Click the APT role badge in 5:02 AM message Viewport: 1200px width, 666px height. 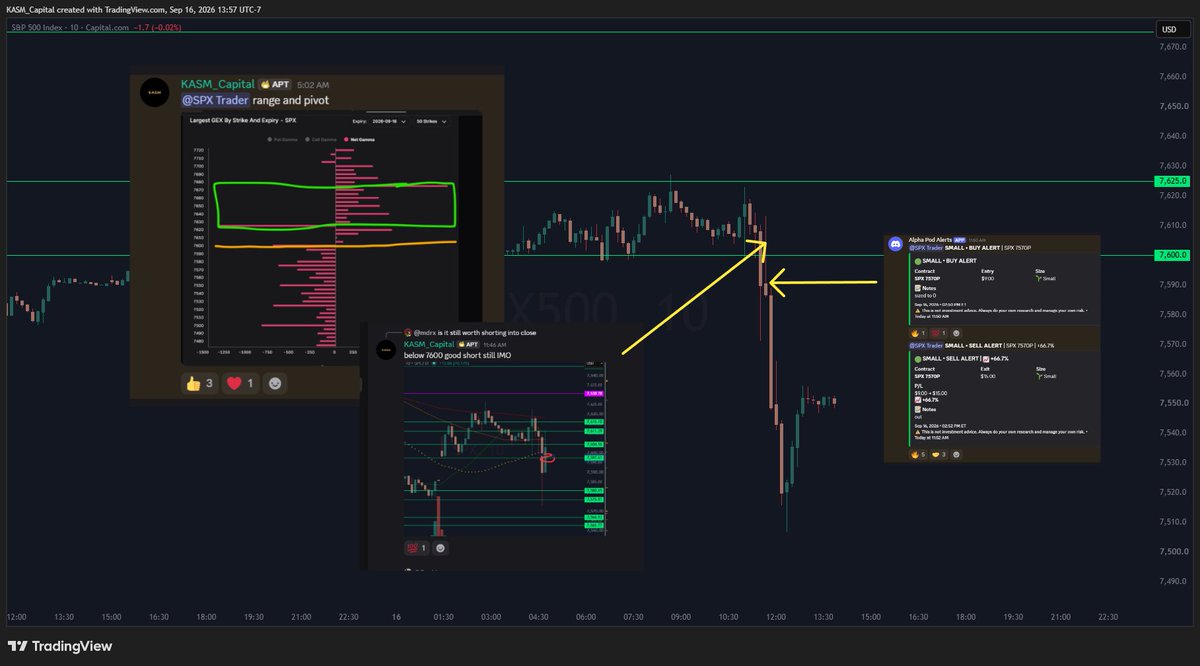[x=274, y=85]
